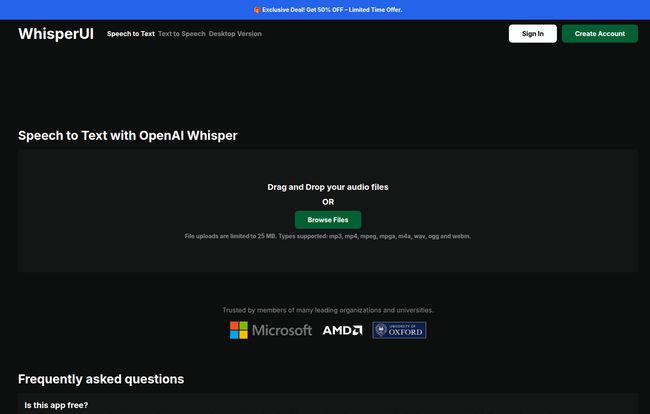Click the Create Account button
Image resolution: width=650 pixels, height=414 pixels.
(600, 34)
